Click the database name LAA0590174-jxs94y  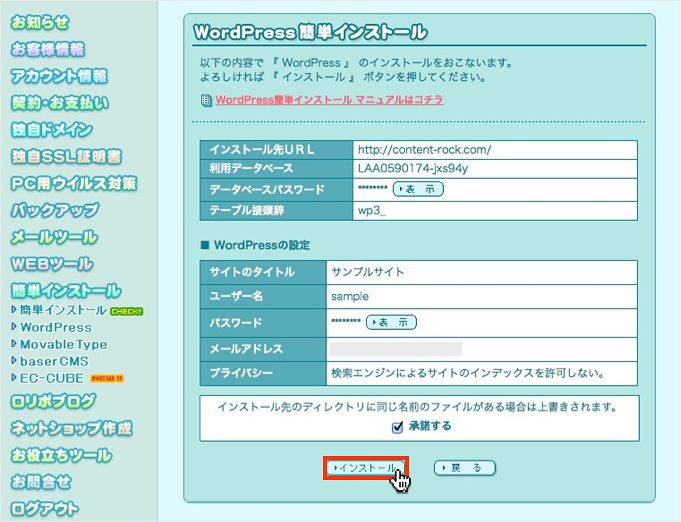coord(413,168)
